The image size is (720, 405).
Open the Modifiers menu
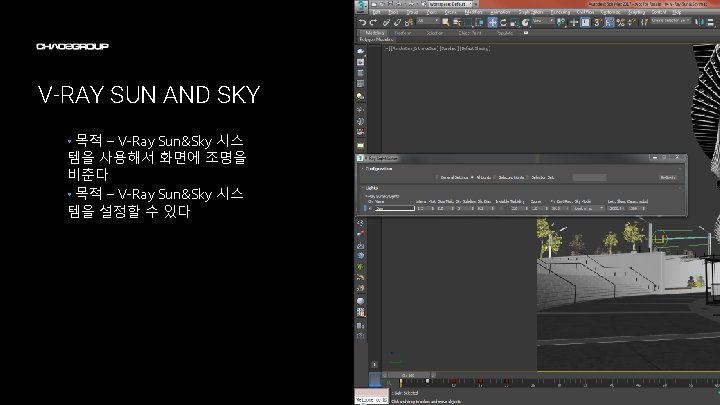click(473, 12)
